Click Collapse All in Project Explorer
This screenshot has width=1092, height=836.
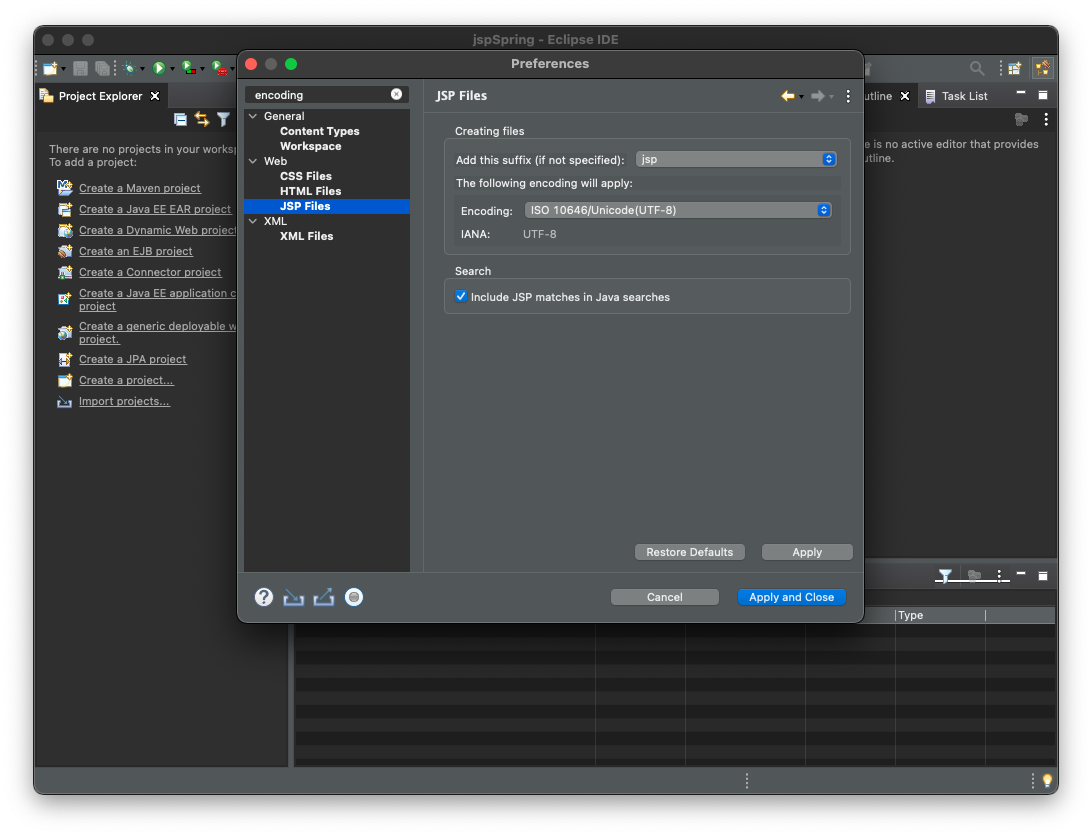tap(180, 120)
